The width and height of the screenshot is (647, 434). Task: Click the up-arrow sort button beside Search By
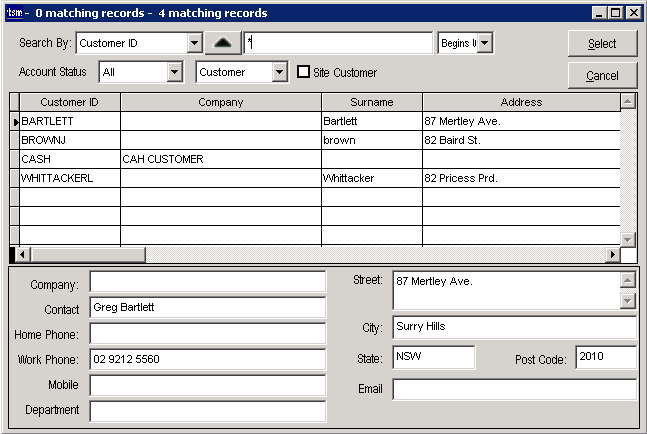coord(223,43)
